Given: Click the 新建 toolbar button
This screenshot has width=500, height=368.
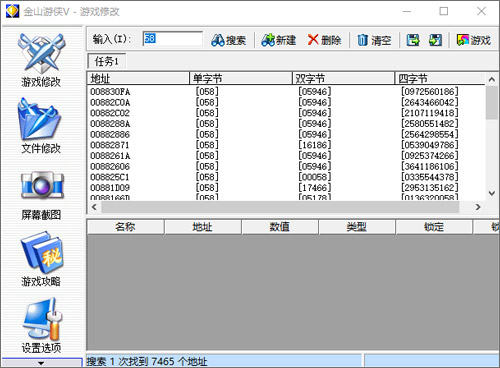Looking at the screenshot, I should pyautogui.click(x=279, y=40).
